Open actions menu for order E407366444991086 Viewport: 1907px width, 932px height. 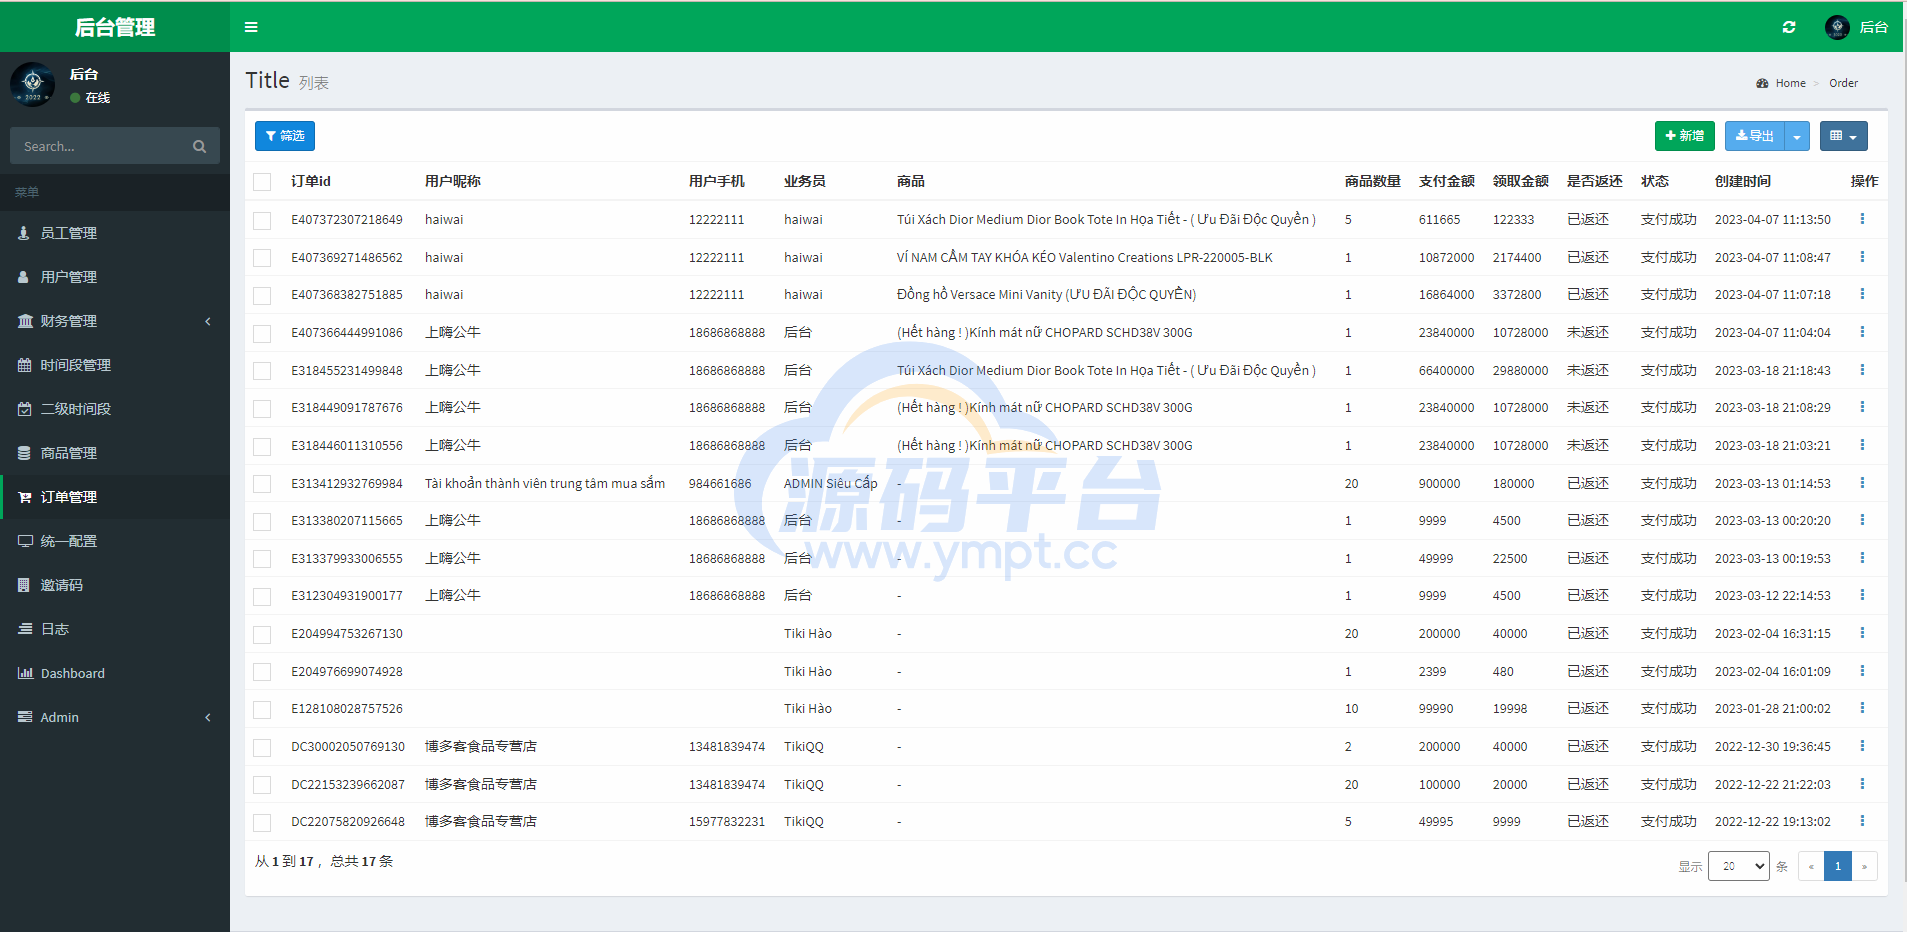[1862, 332]
